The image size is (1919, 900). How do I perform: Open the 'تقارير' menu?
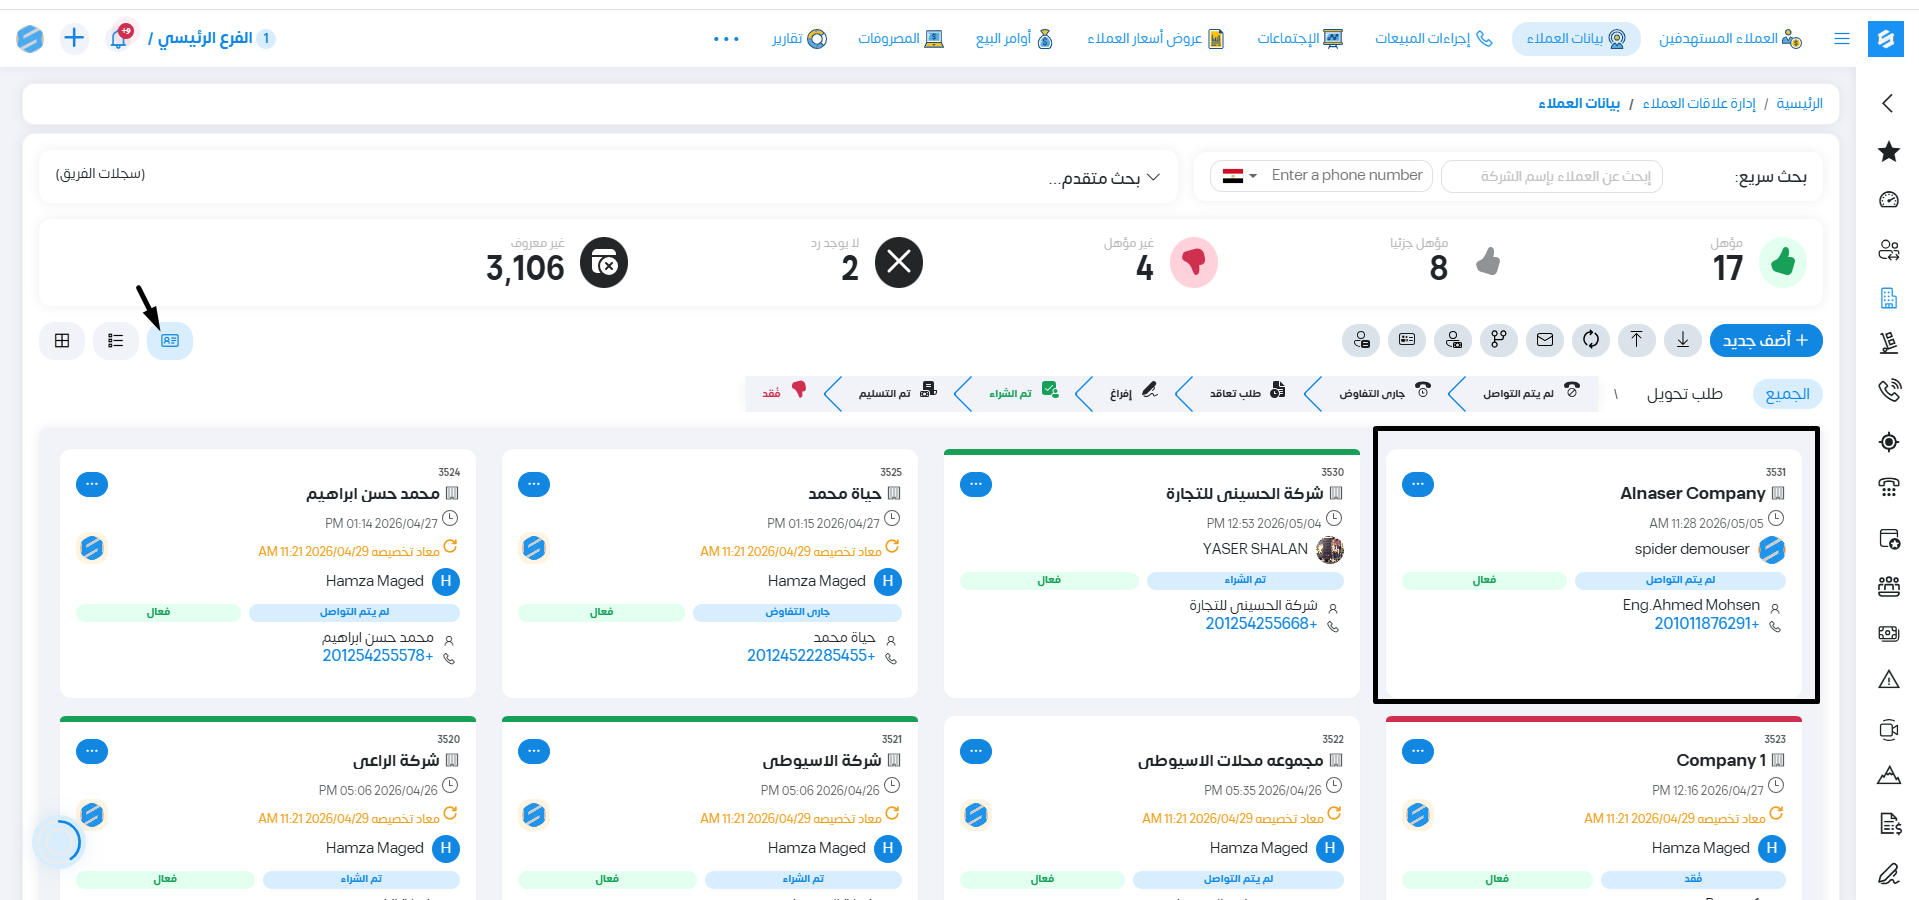click(x=799, y=38)
